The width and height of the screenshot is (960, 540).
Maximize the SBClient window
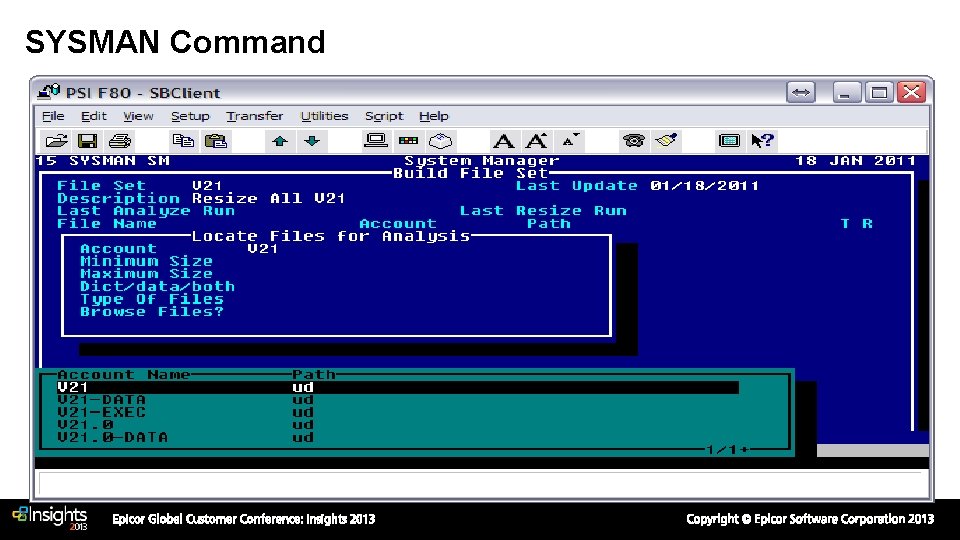pos(879,93)
